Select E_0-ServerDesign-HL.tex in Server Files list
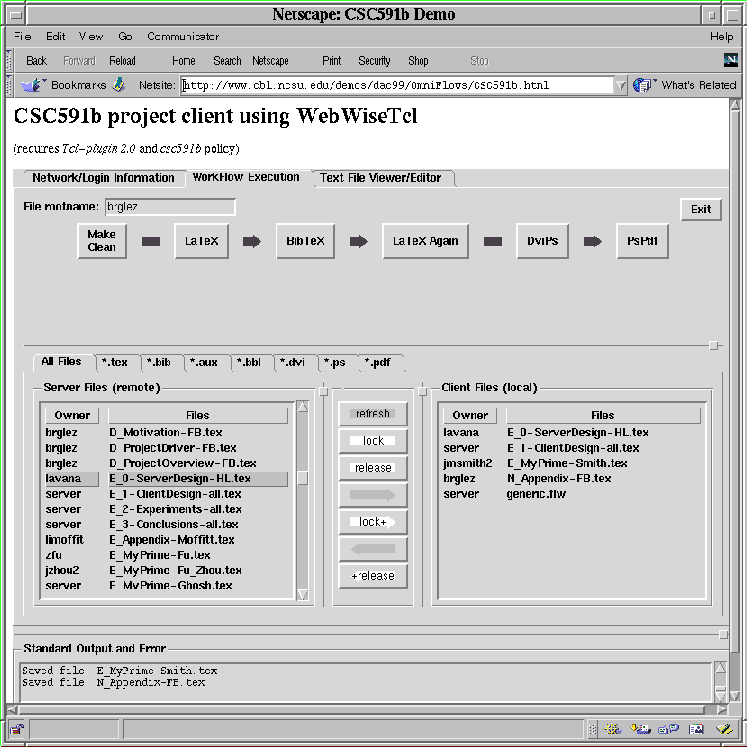 pos(180,479)
